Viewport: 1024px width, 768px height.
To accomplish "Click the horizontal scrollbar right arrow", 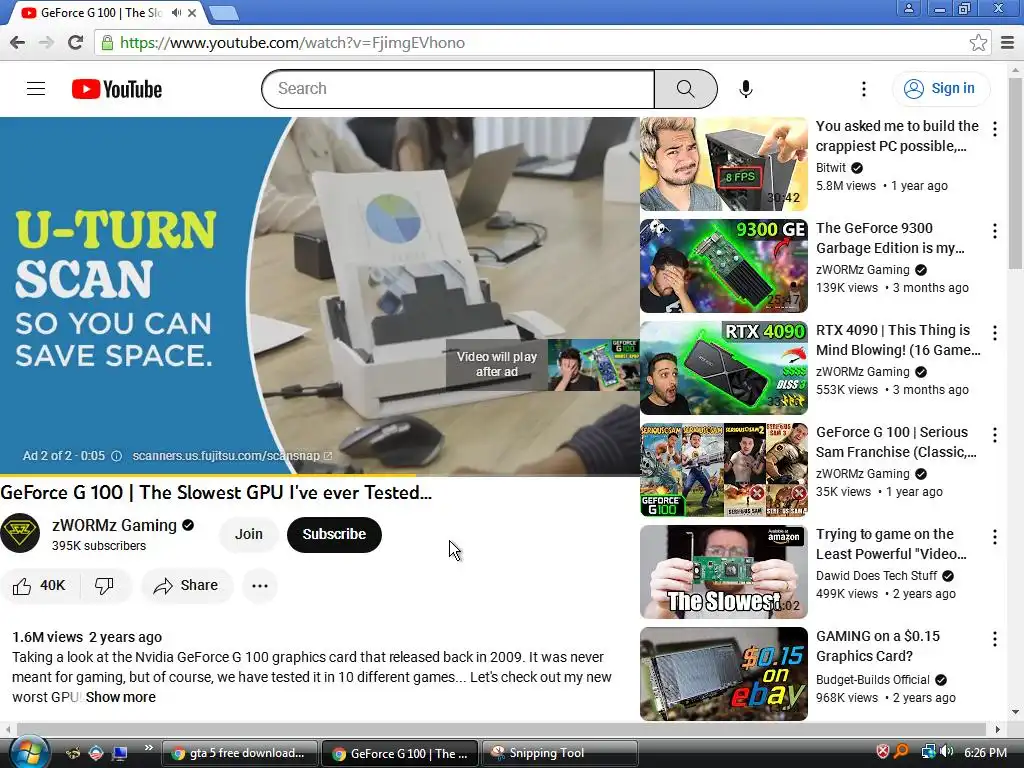I will tap(997, 729).
